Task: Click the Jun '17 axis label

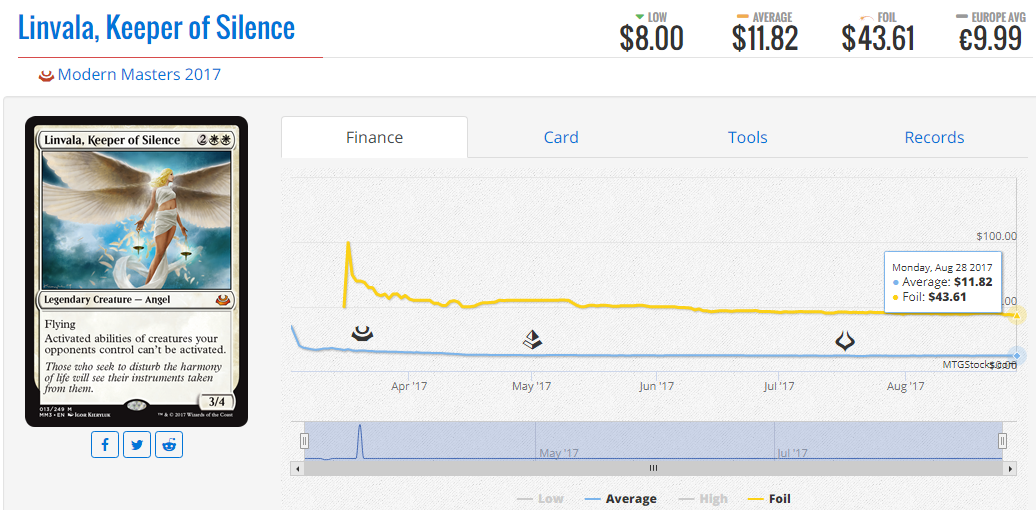Action: point(656,386)
